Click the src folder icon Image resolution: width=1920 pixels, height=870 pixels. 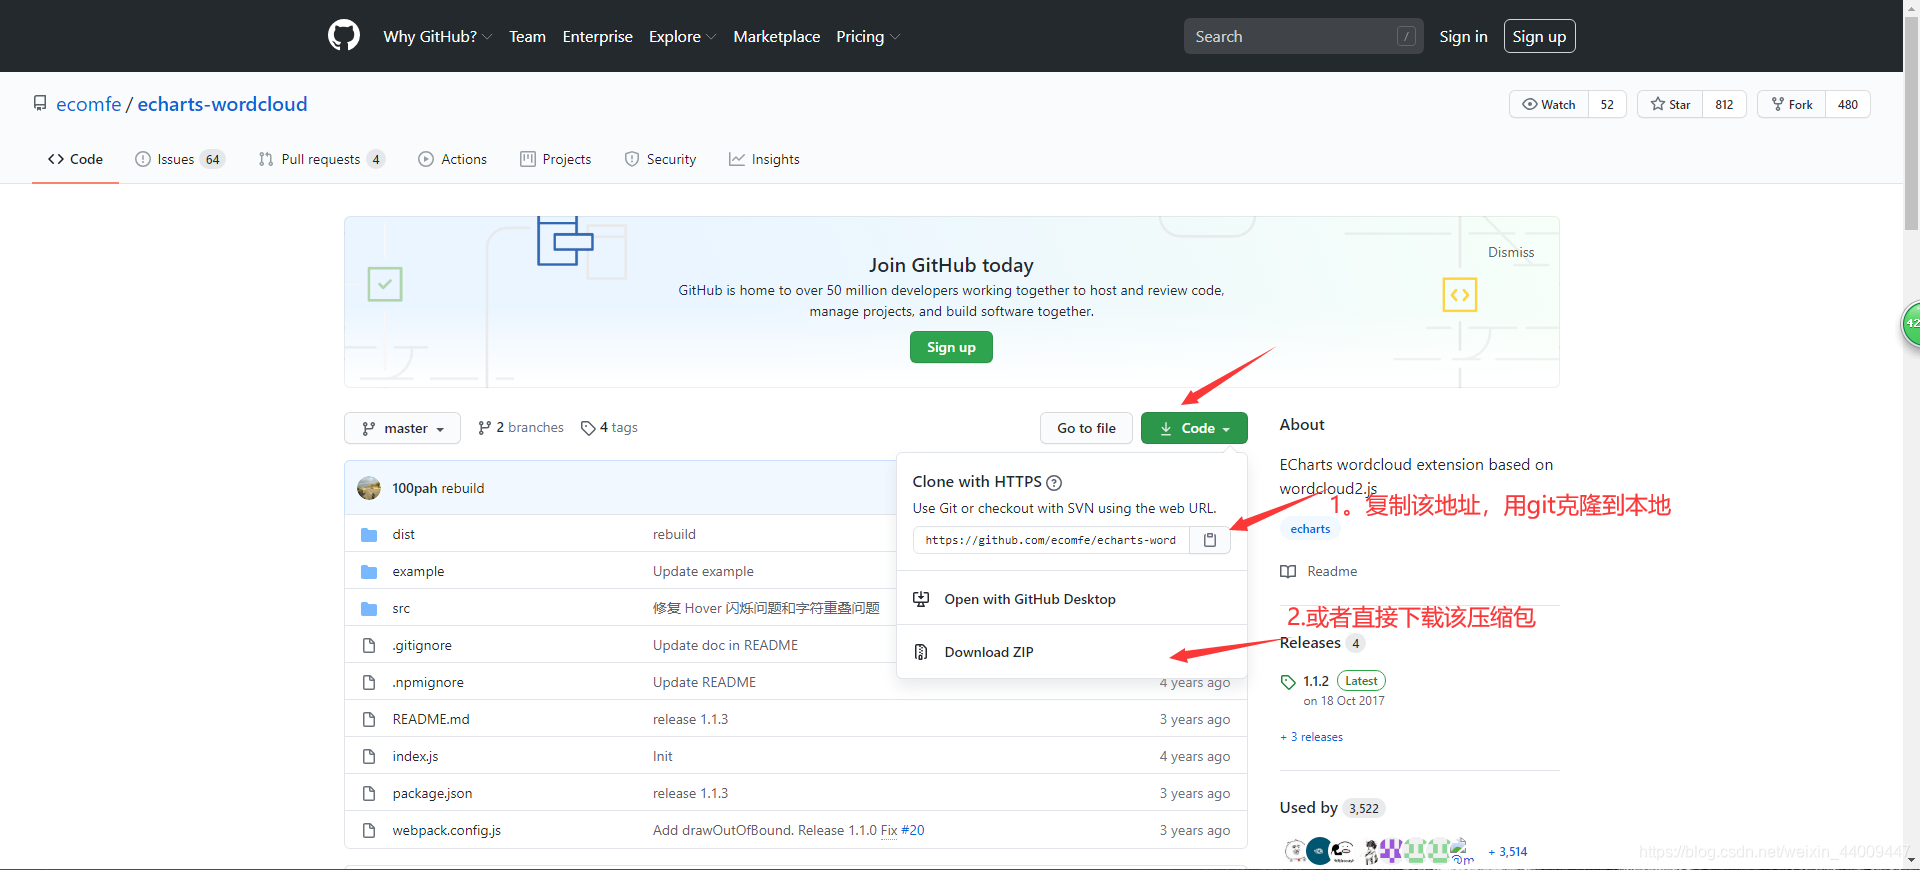click(369, 609)
